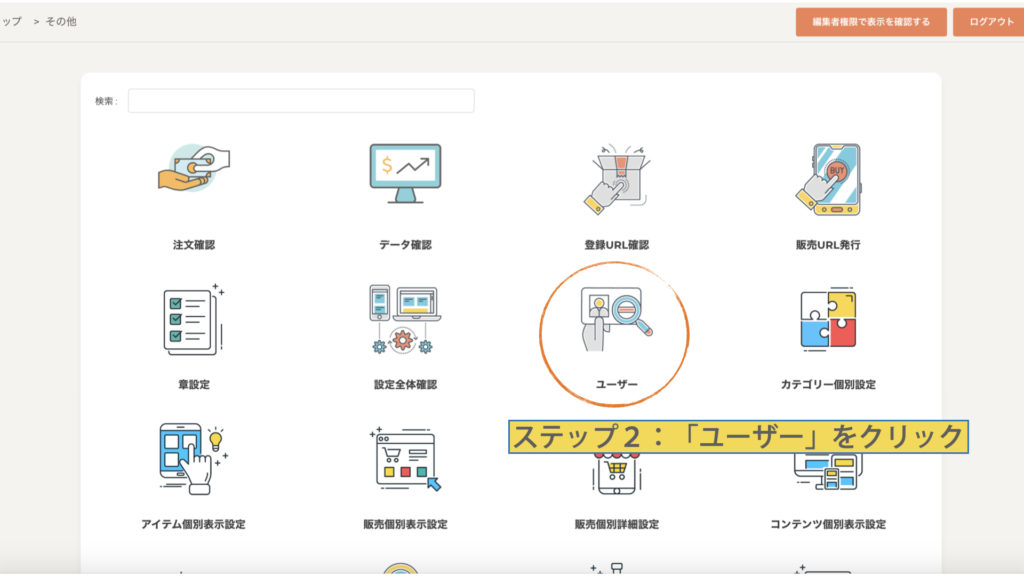Image resolution: width=1024 pixels, height=576 pixels.
Task: Click the その他 breadcrumb item
Action: click(60, 21)
